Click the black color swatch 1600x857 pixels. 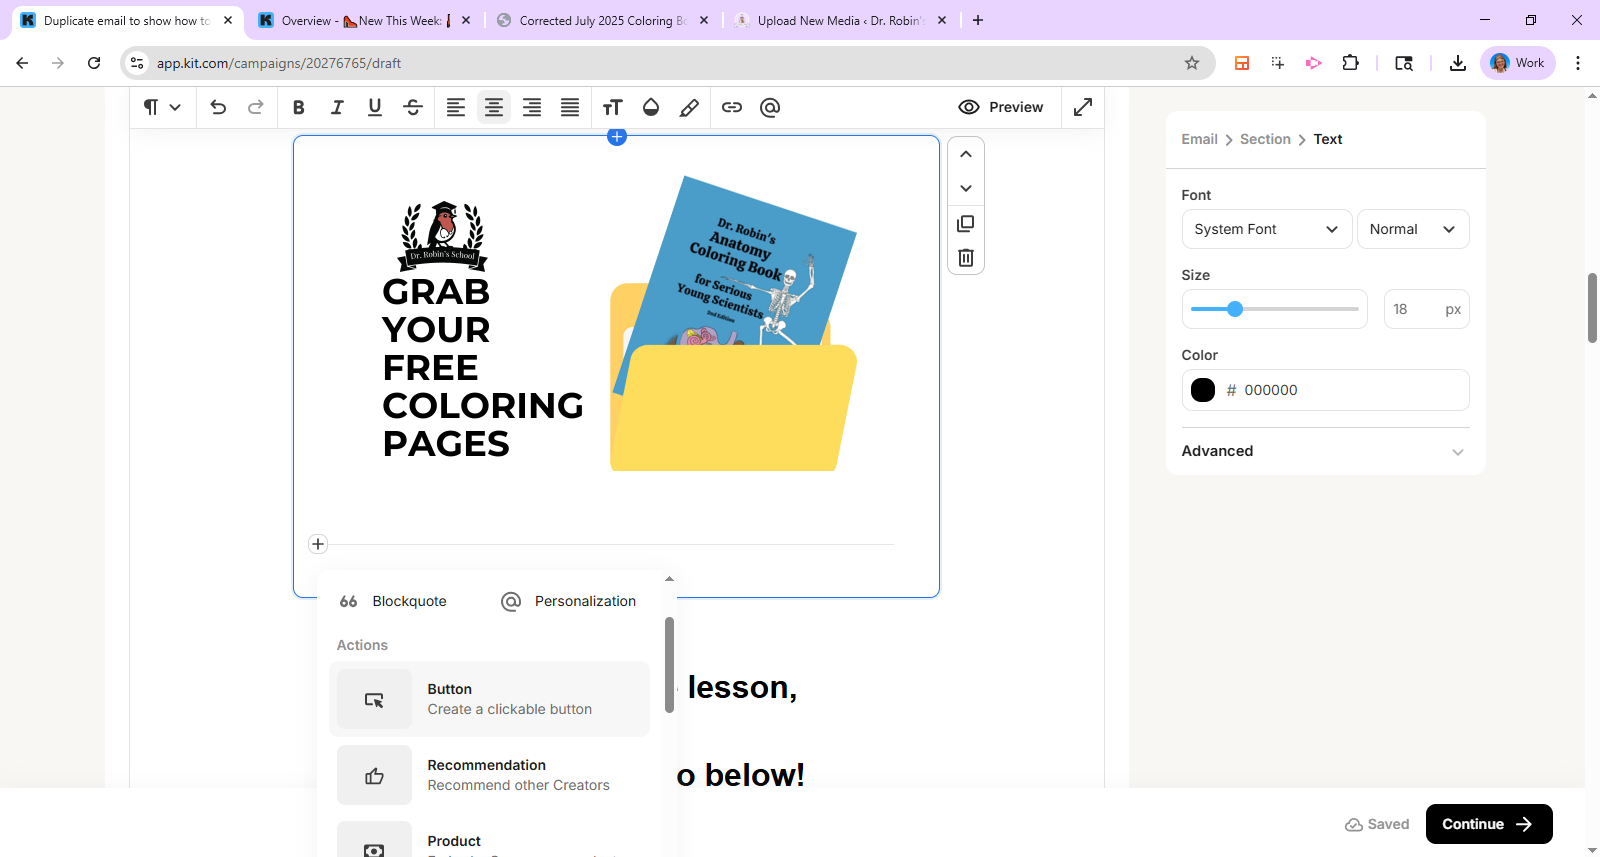[x=1203, y=390]
